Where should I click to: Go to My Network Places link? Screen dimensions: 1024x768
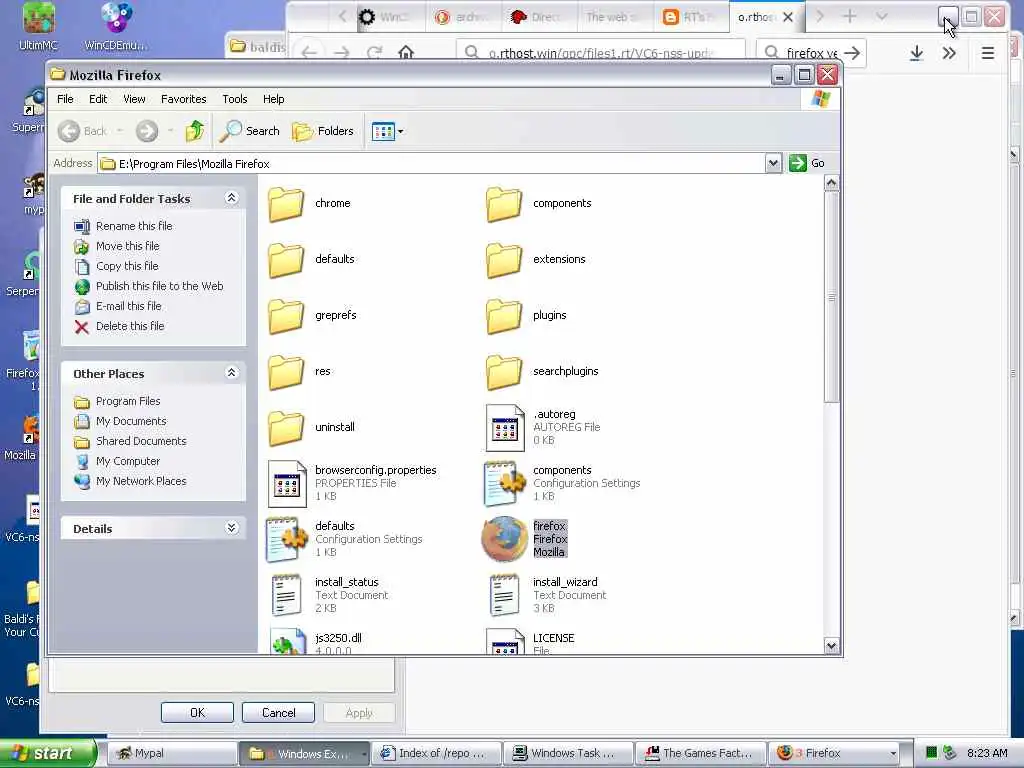pos(141,481)
